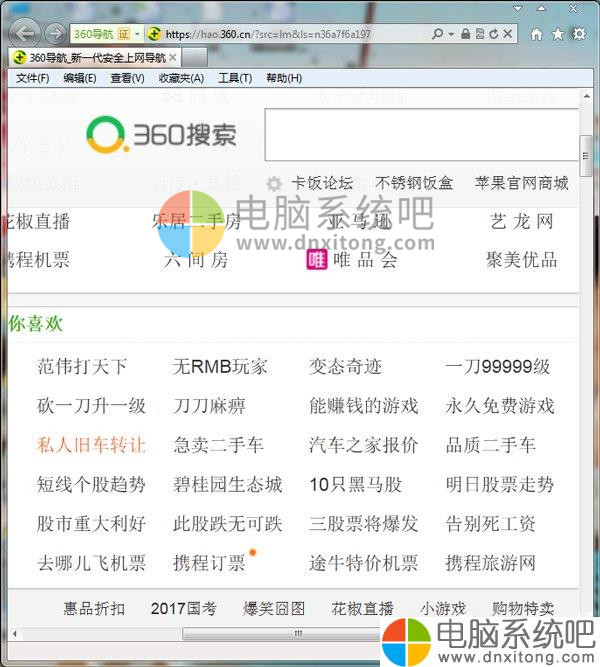This screenshot has width=600, height=667.
Task: Open the 汽车之家报价 link
Action: [363, 445]
